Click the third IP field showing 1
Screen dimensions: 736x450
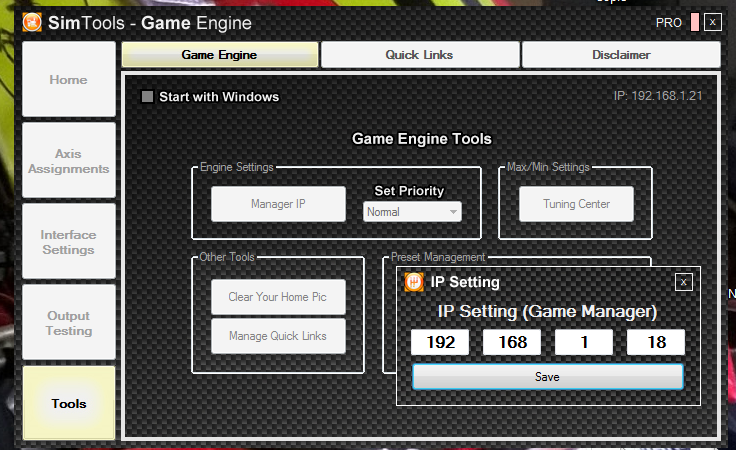pos(584,342)
